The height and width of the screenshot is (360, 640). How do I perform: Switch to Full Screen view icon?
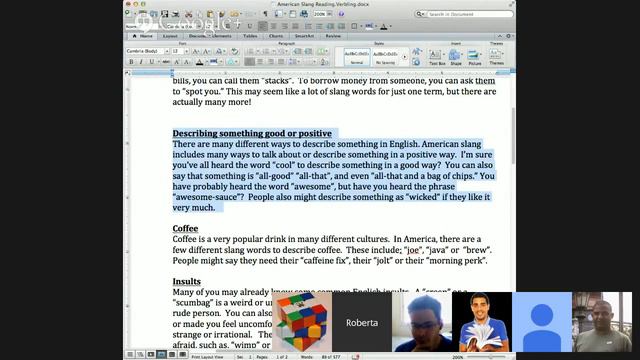(182, 354)
